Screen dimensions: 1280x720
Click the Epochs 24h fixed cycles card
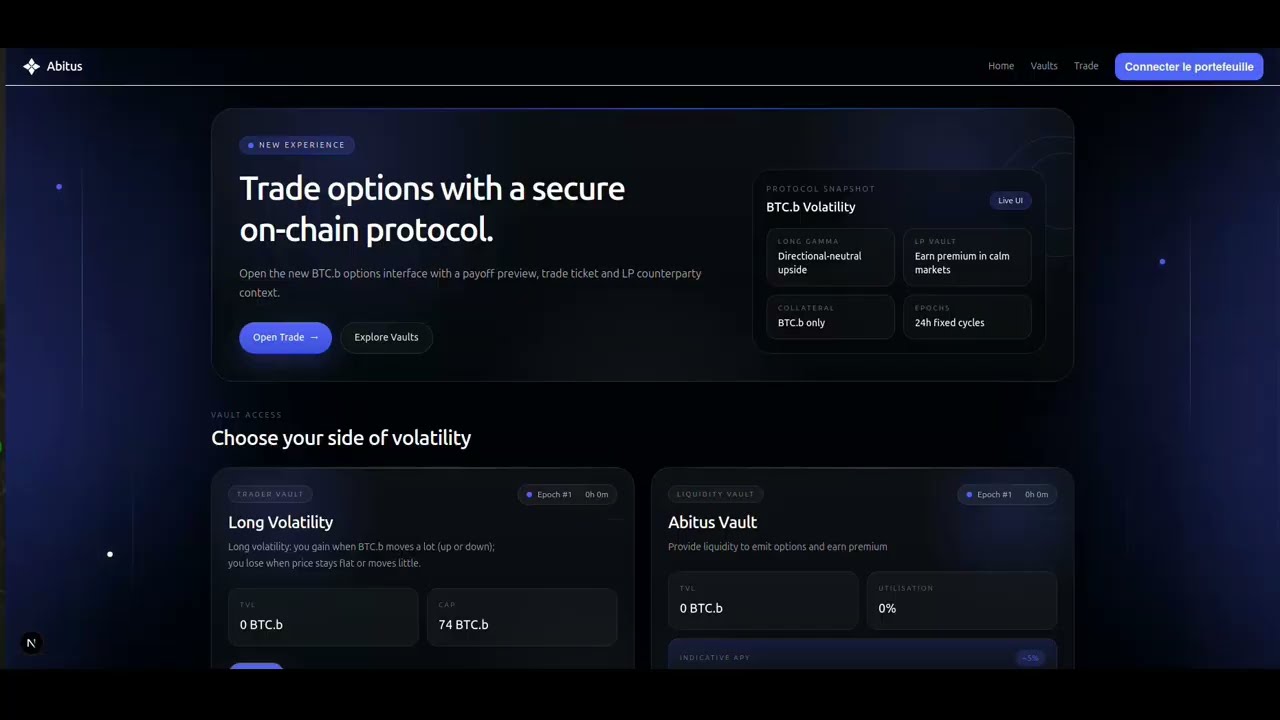967,317
